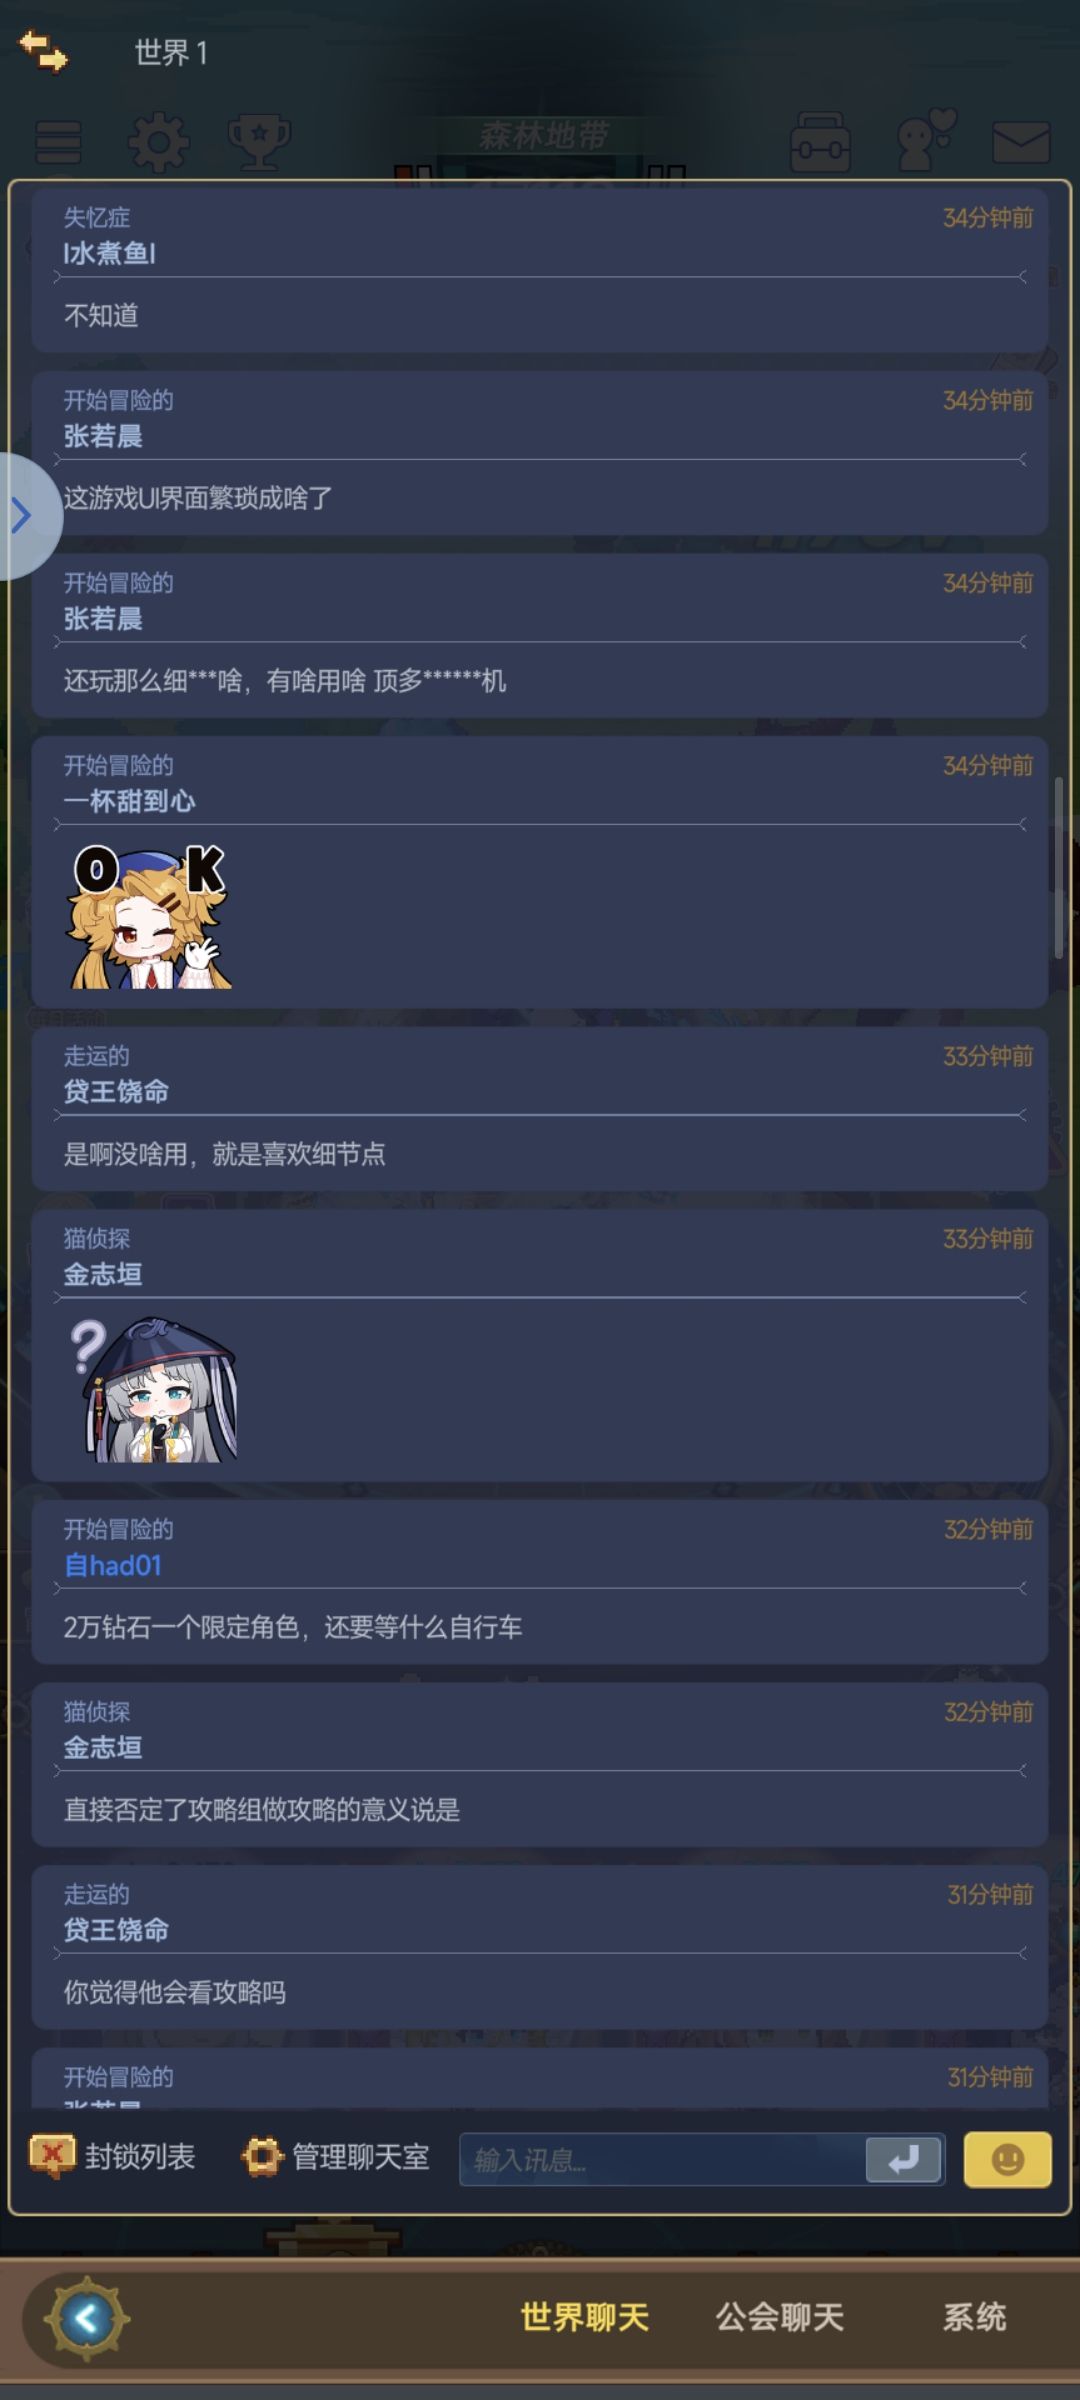Open 管理聊天室 chat room management

pyautogui.click(x=335, y=2157)
